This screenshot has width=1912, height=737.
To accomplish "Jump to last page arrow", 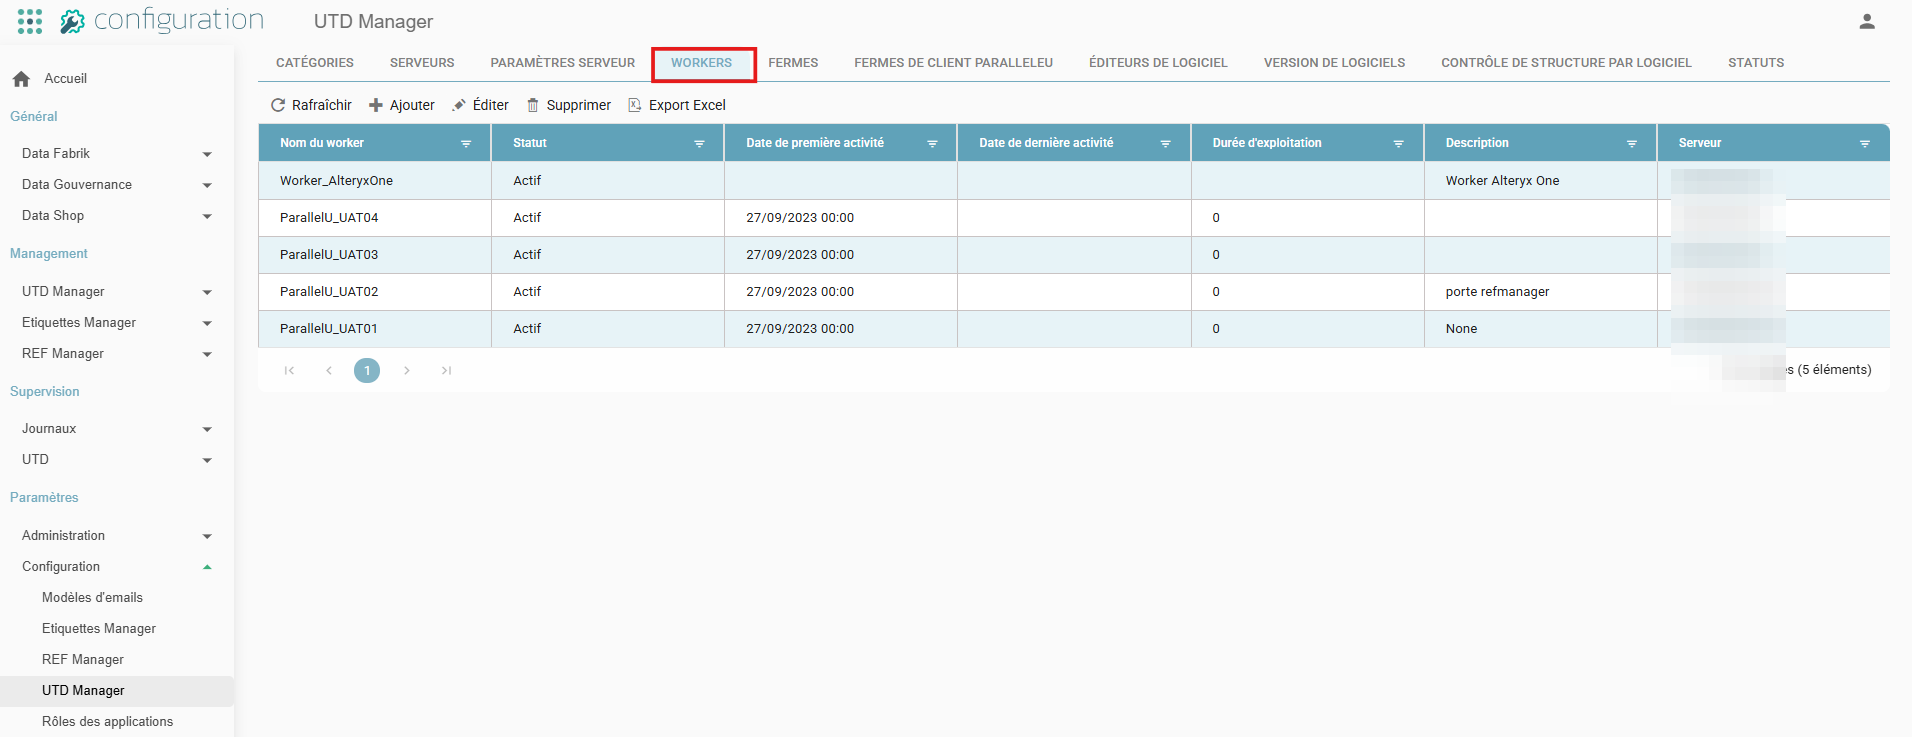I will (447, 371).
